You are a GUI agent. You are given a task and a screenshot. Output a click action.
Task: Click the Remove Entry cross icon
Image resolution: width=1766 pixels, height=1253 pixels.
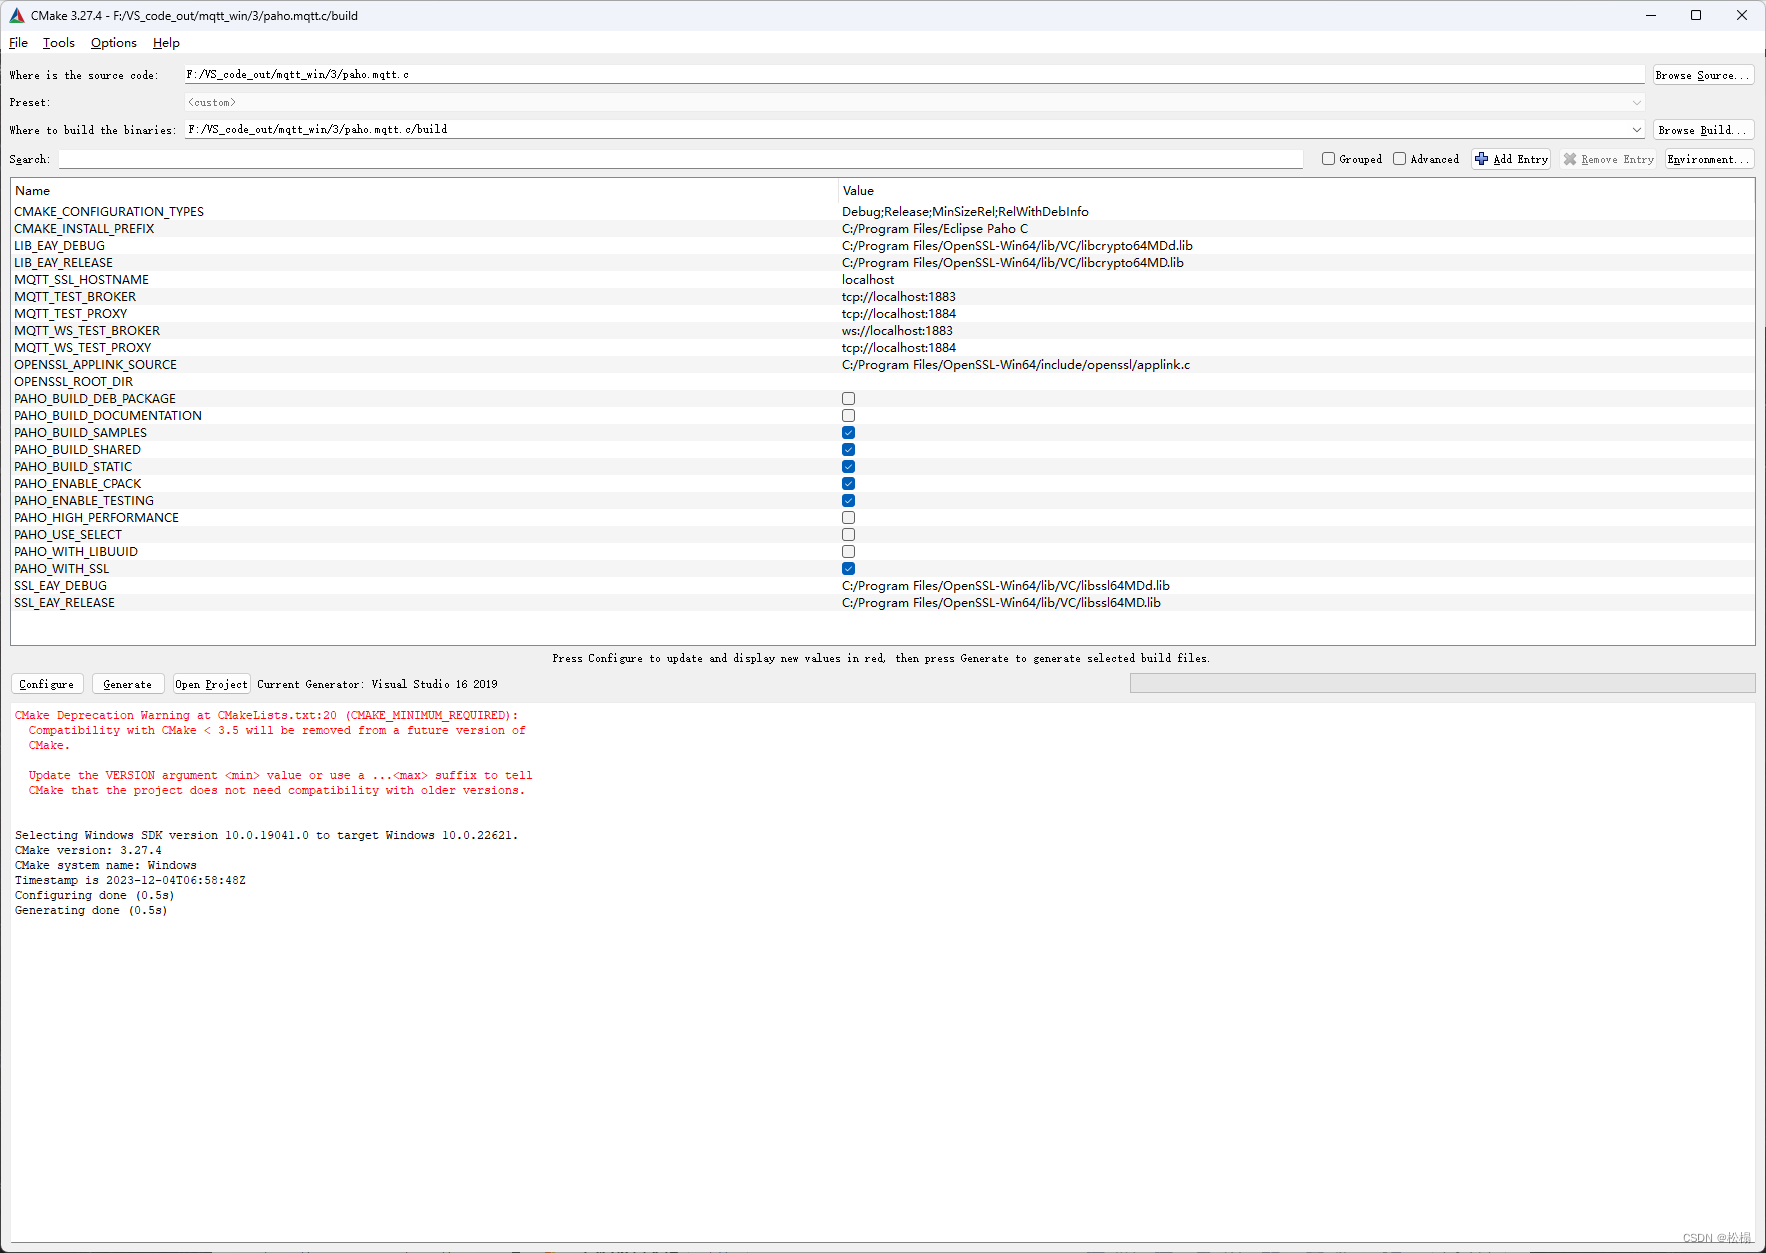tap(1571, 158)
